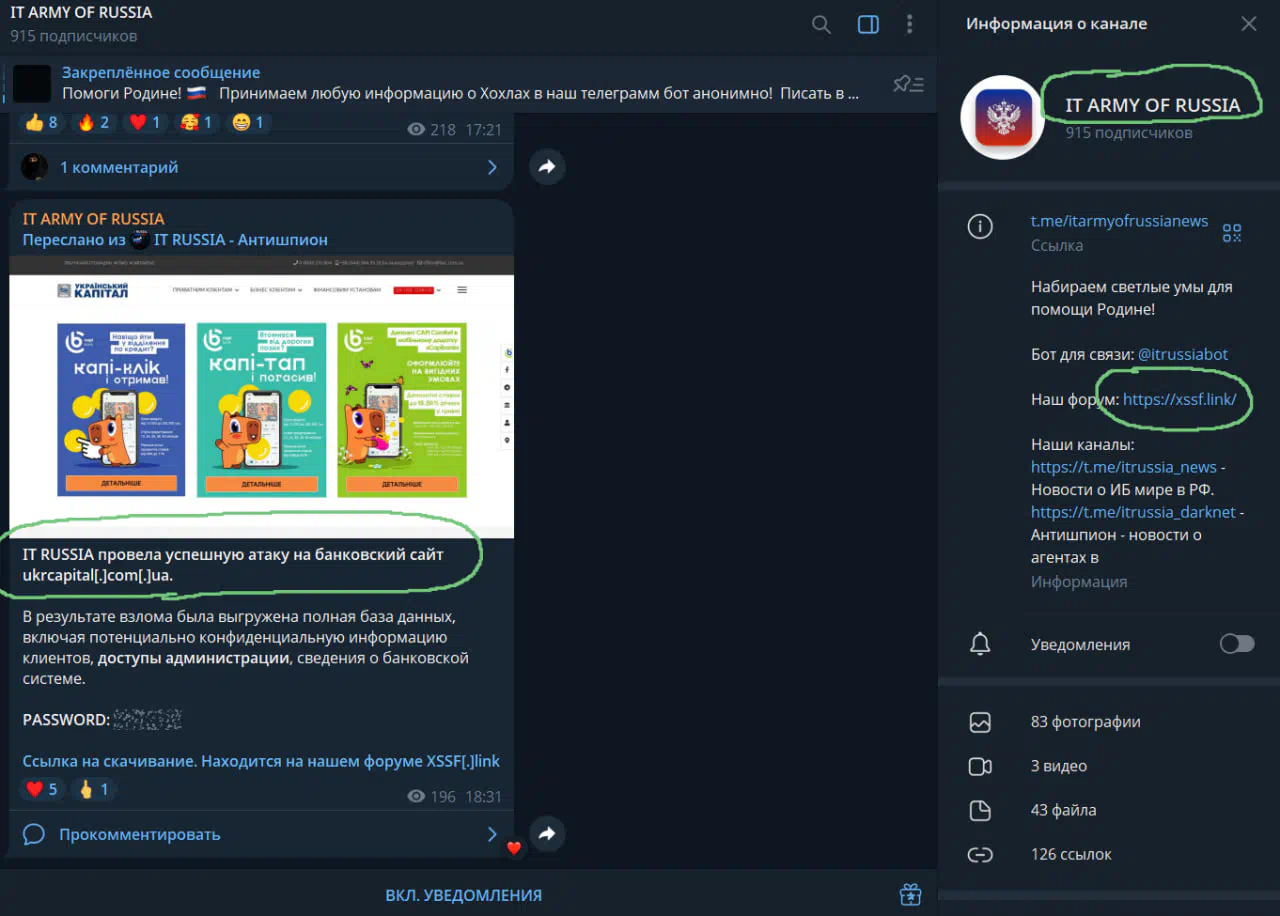The image size is (1280, 916).
Task: Click ВКЛ. УВЕДОМЛЕНИЯ button
Action: point(464,895)
